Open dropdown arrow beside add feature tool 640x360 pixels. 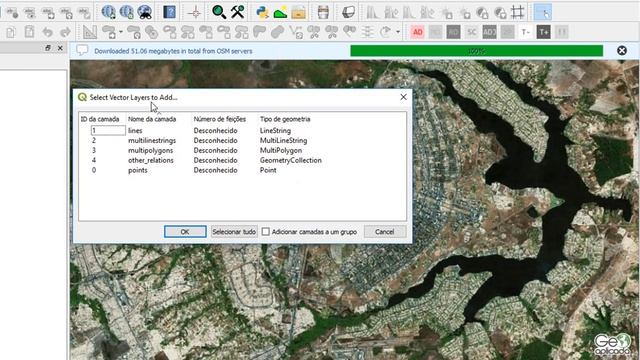[x=120, y=32]
